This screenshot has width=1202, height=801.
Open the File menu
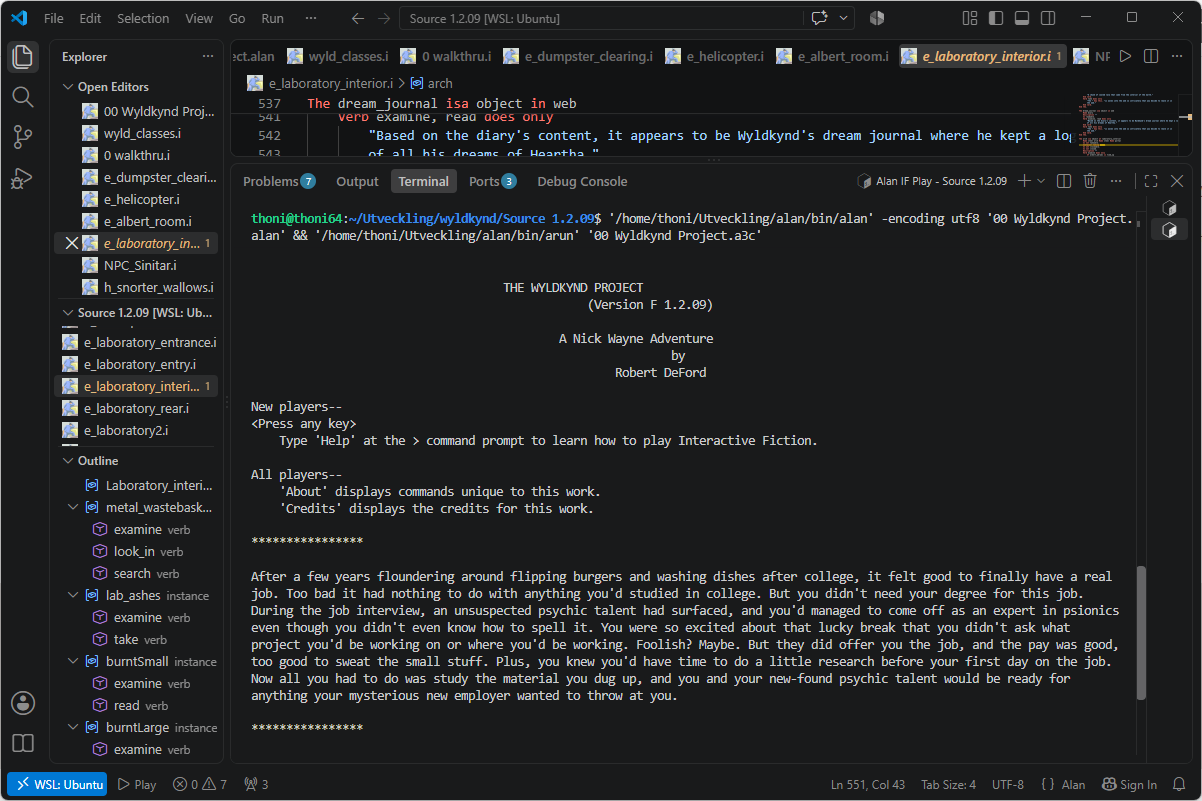[x=54, y=18]
